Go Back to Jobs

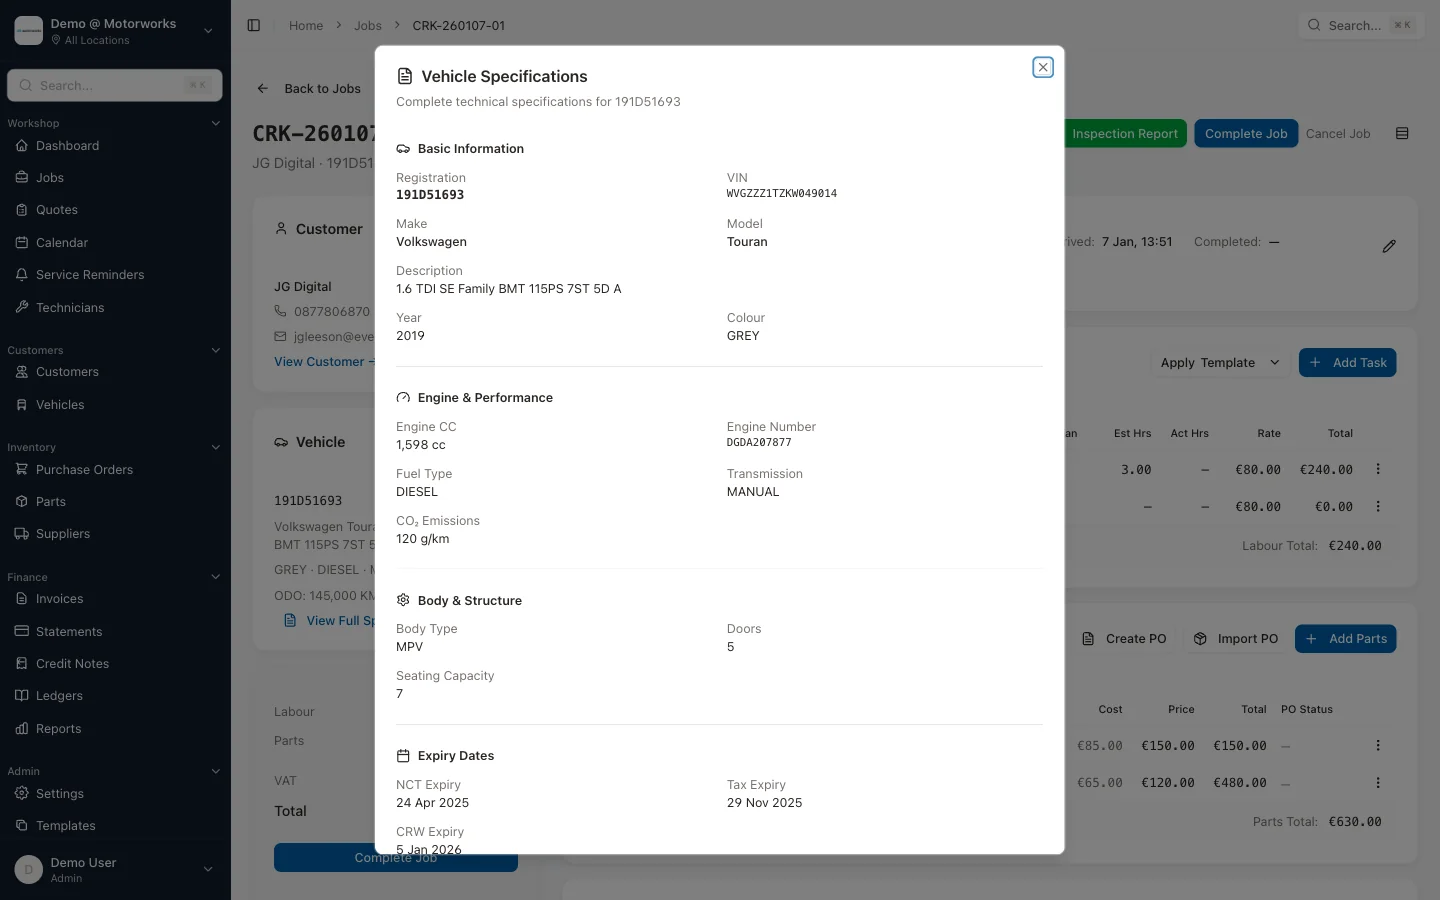pyautogui.click(x=309, y=89)
